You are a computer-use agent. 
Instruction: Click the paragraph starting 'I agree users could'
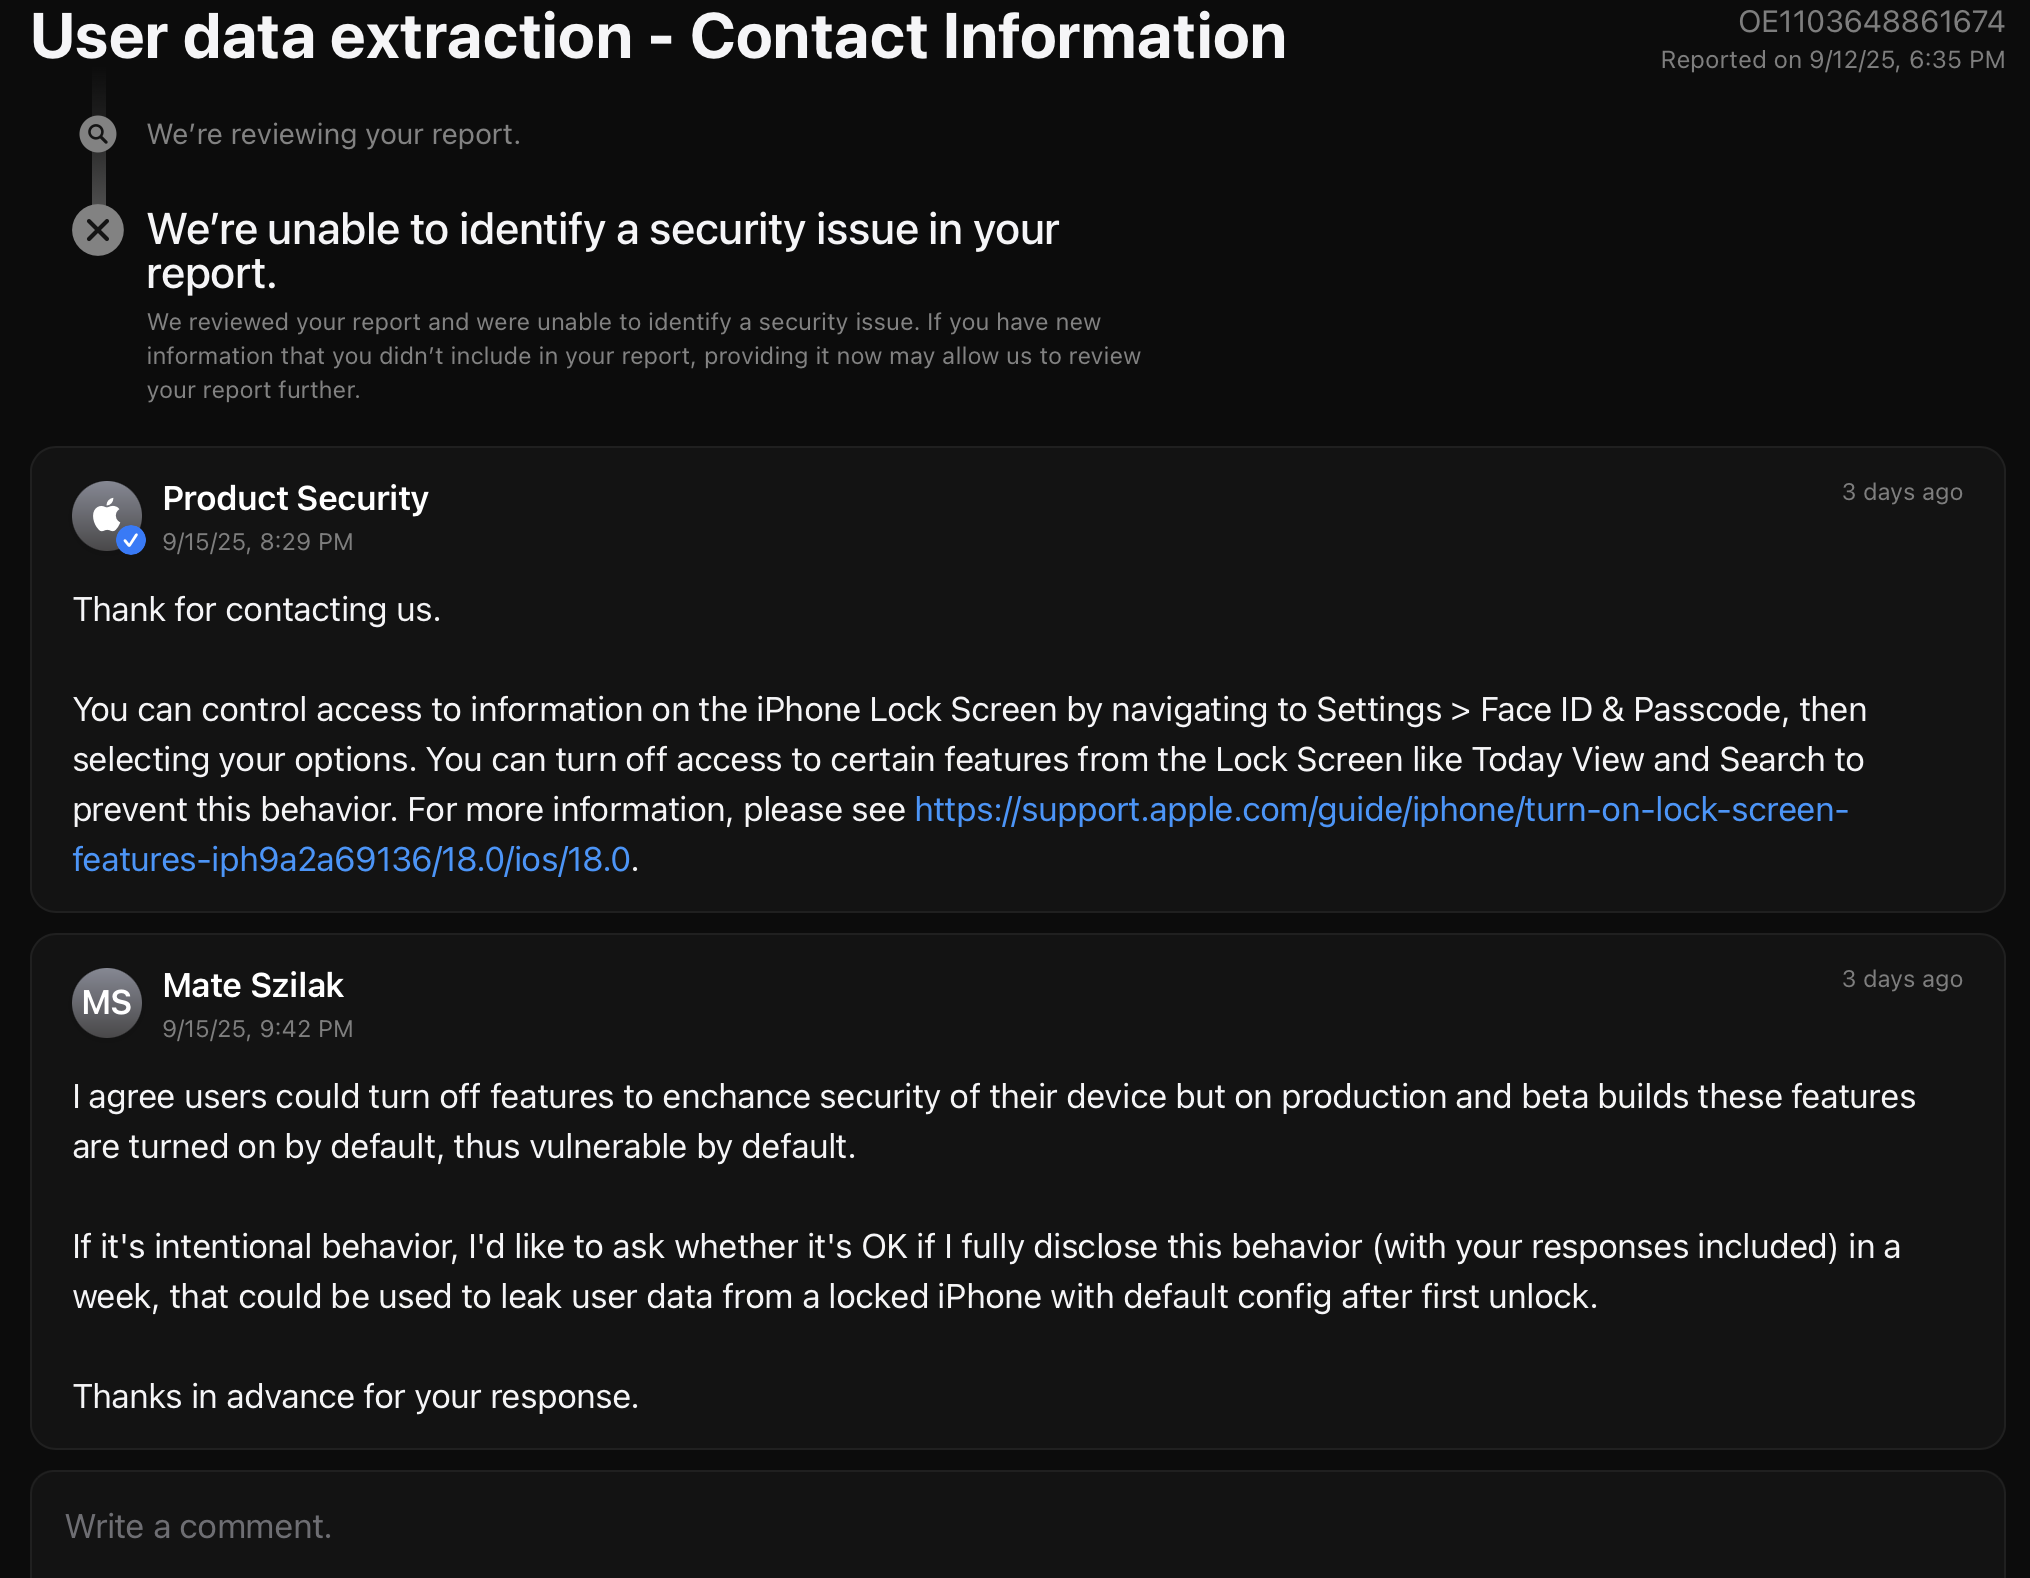(x=994, y=1121)
